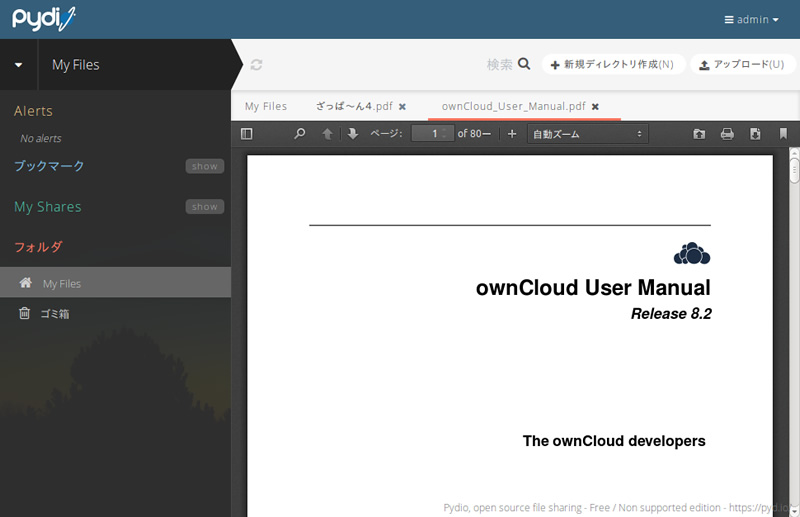
Task: Open search with the magnifier icon
Action: pos(524,64)
